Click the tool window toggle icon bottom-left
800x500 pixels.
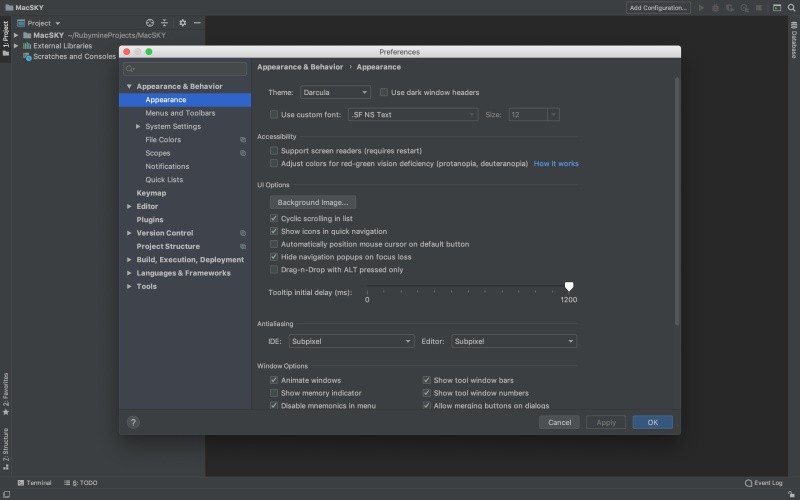6,494
